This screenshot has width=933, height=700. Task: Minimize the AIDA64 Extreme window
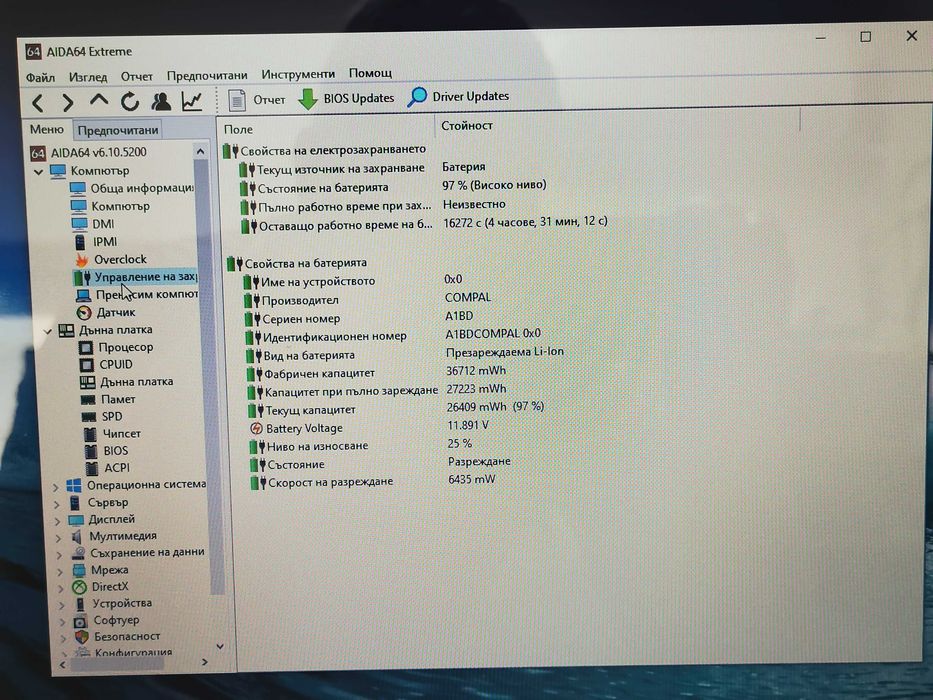[x=821, y=38]
